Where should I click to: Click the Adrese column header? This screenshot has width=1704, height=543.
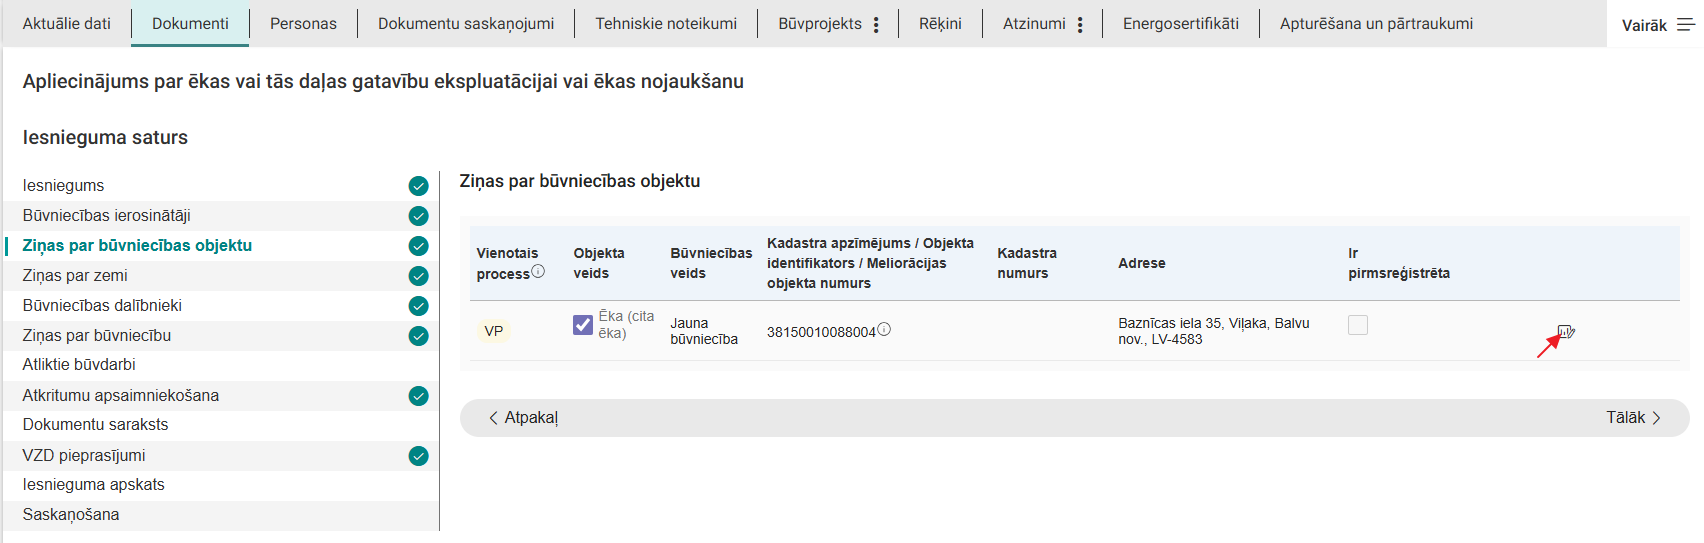(x=1142, y=263)
